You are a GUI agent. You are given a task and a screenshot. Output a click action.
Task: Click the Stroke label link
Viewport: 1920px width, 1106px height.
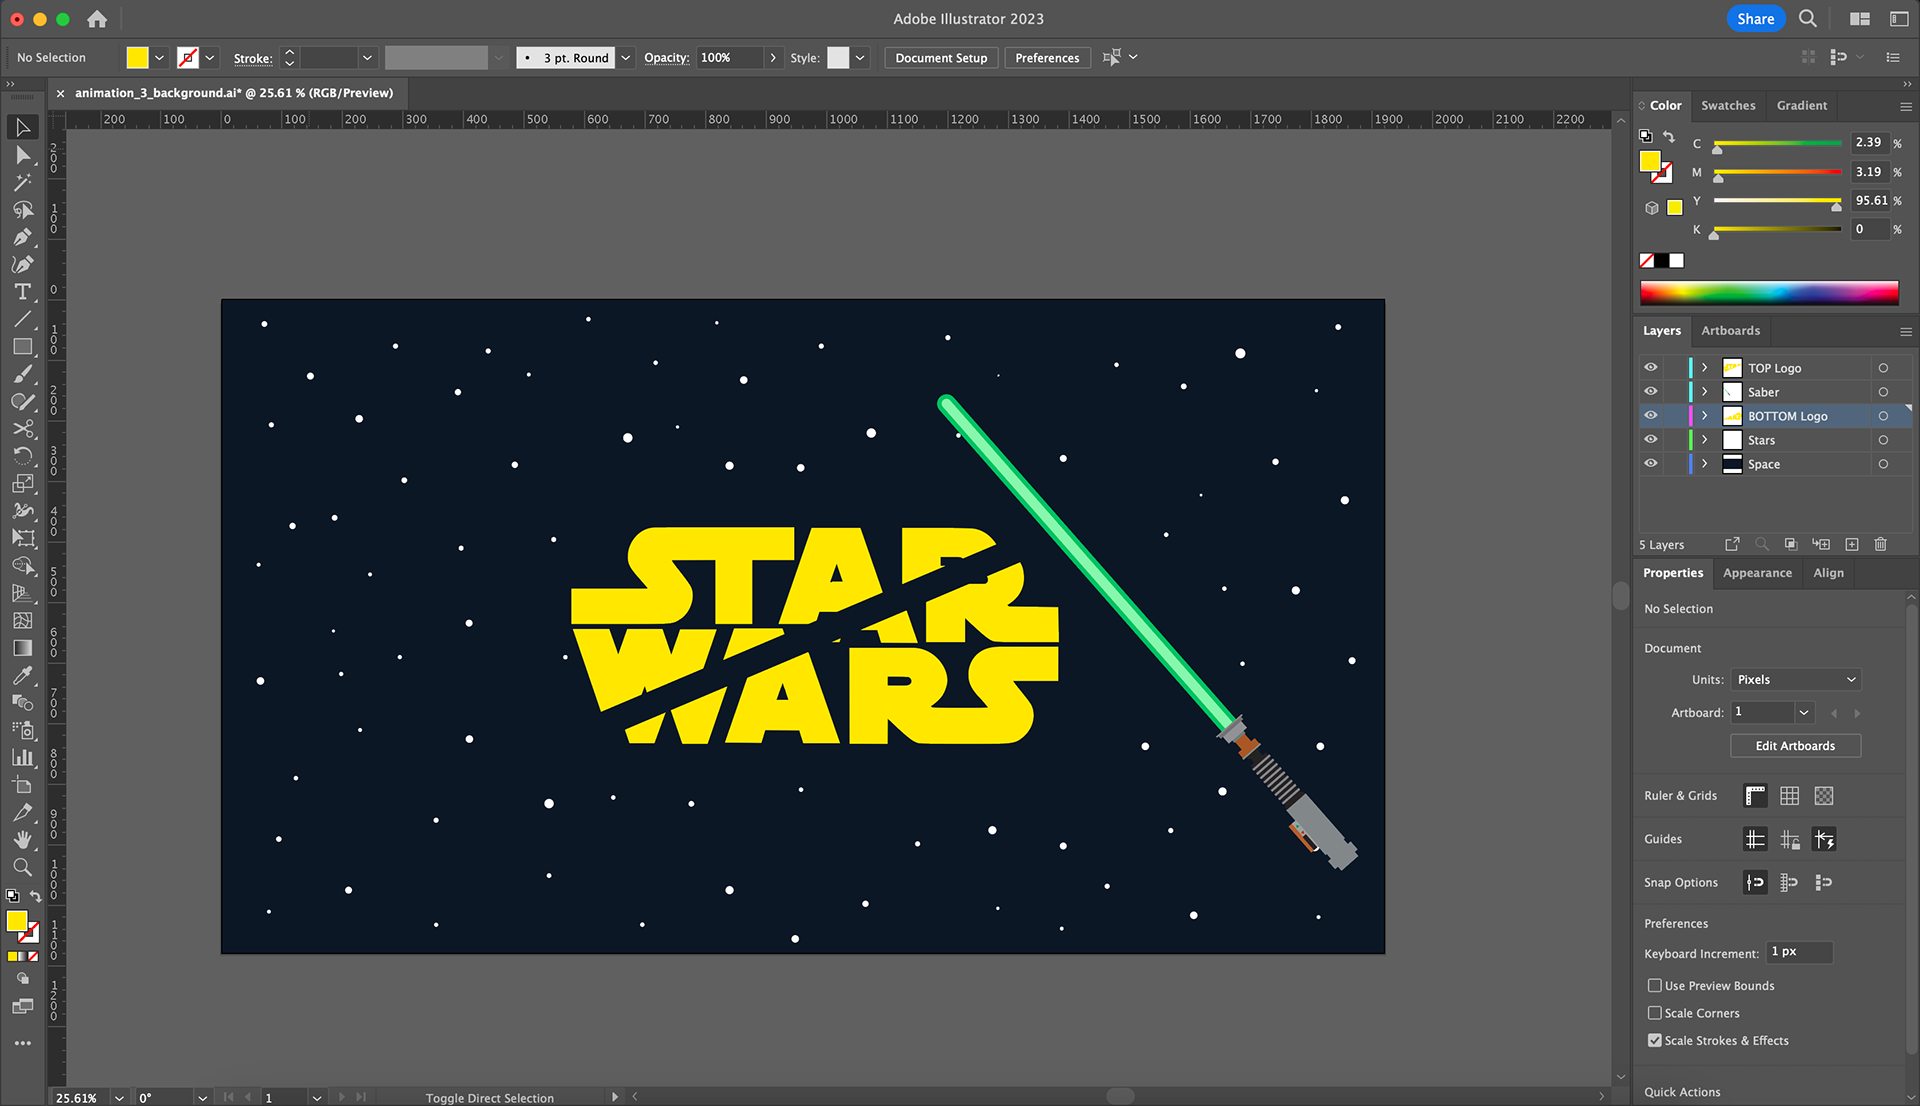[x=253, y=58]
